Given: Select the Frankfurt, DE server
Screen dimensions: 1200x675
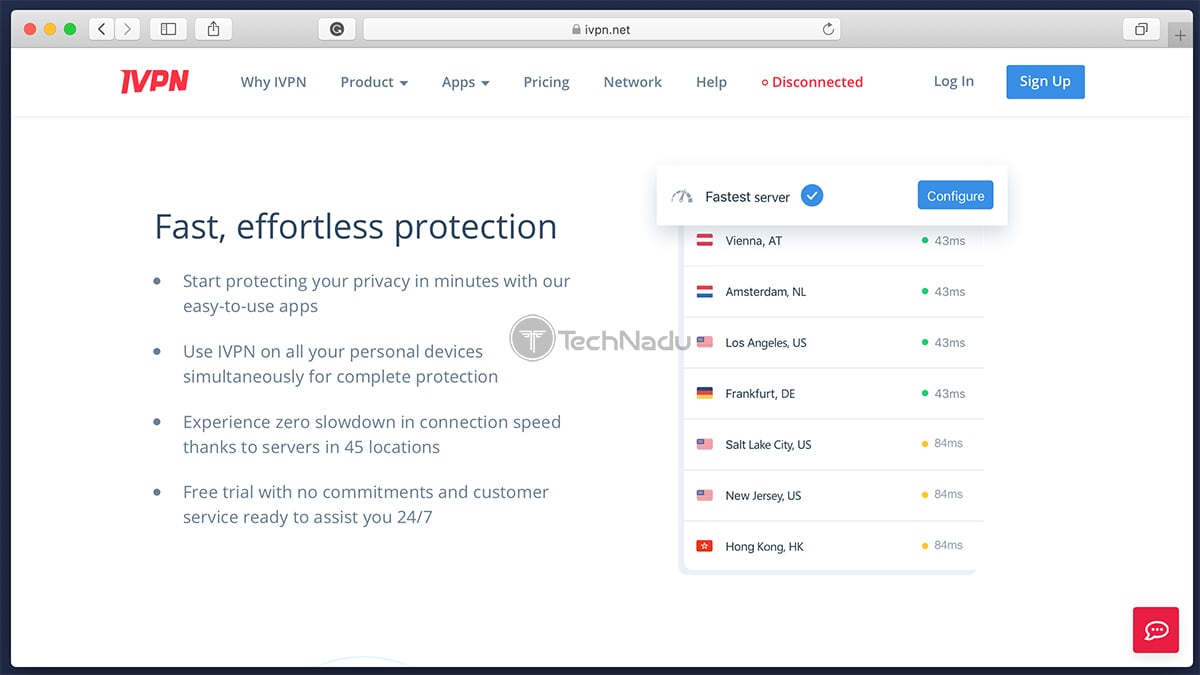Looking at the screenshot, I should [834, 393].
